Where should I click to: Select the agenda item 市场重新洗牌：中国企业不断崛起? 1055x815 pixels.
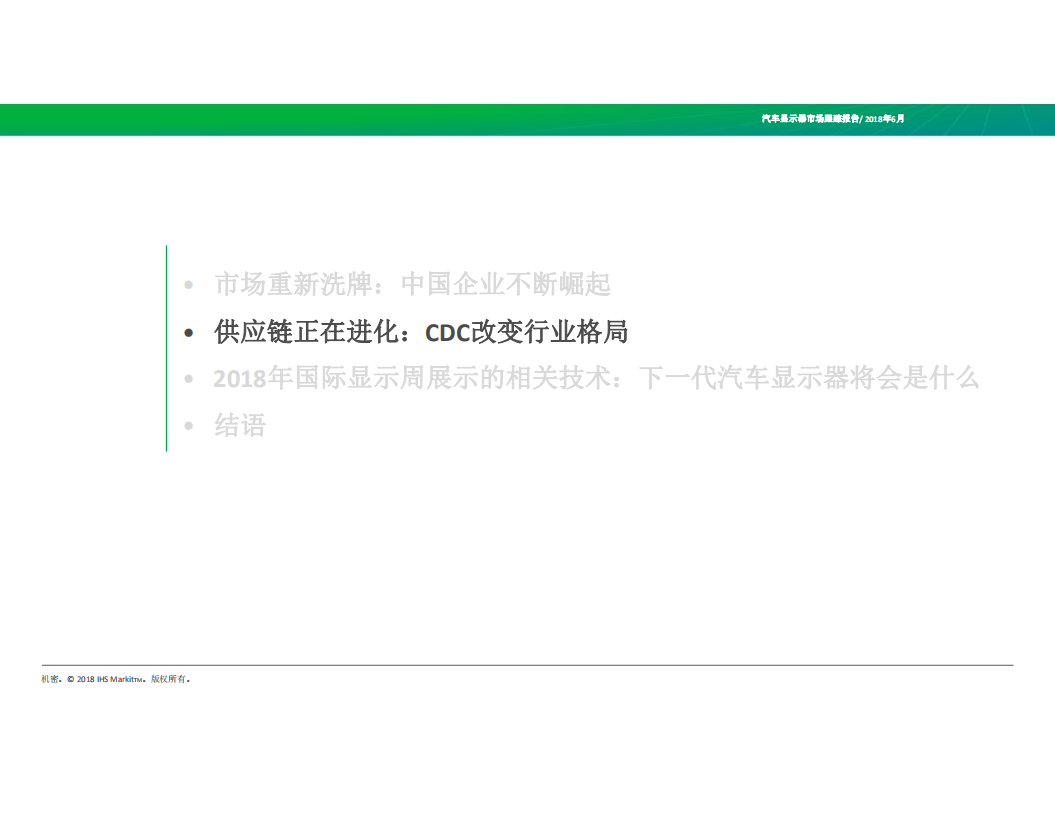point(413,285)
